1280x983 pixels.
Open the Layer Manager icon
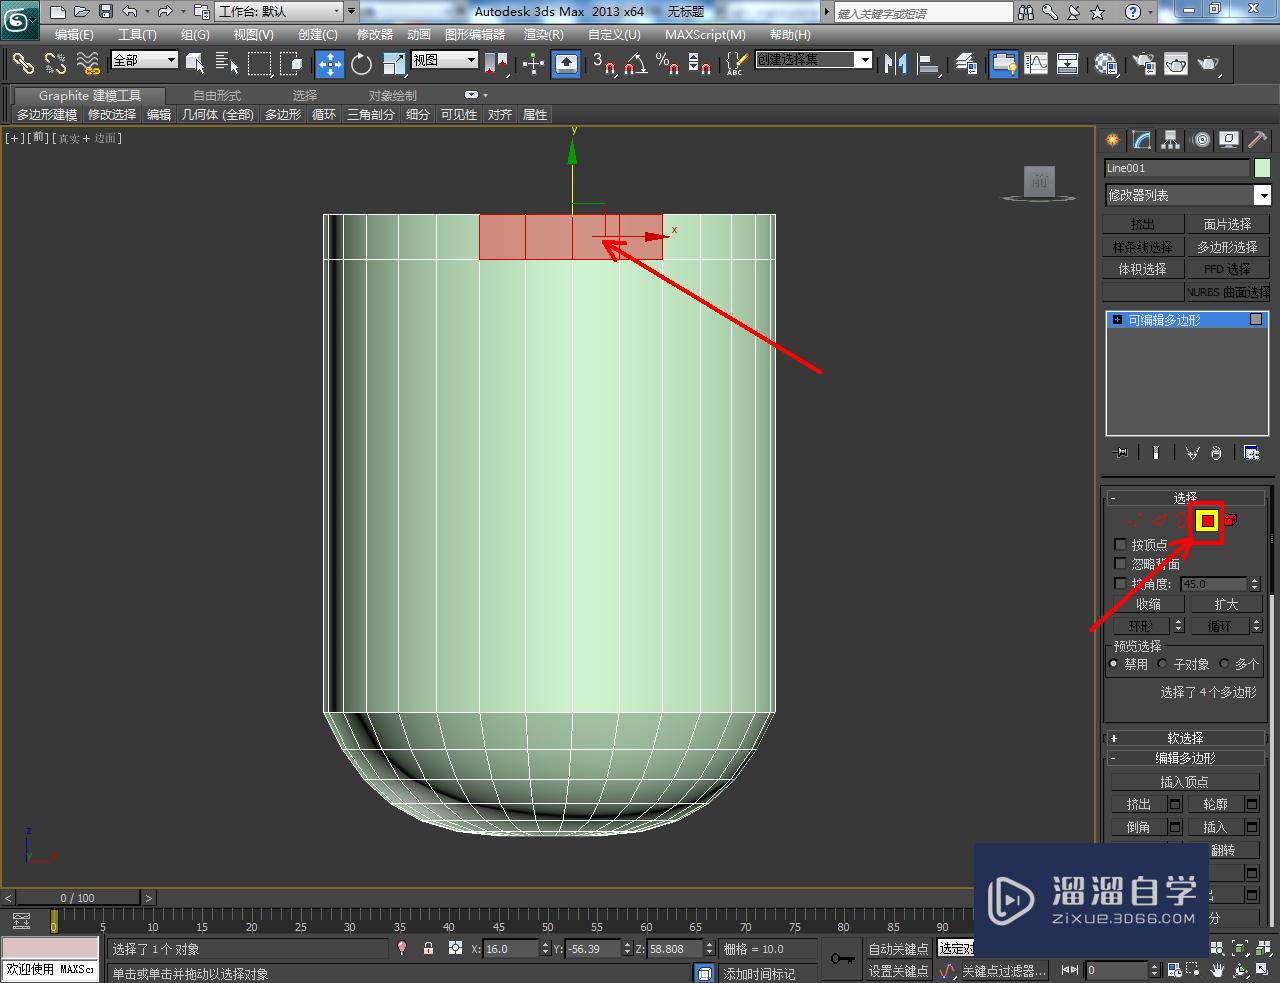[x=966, y=63]
